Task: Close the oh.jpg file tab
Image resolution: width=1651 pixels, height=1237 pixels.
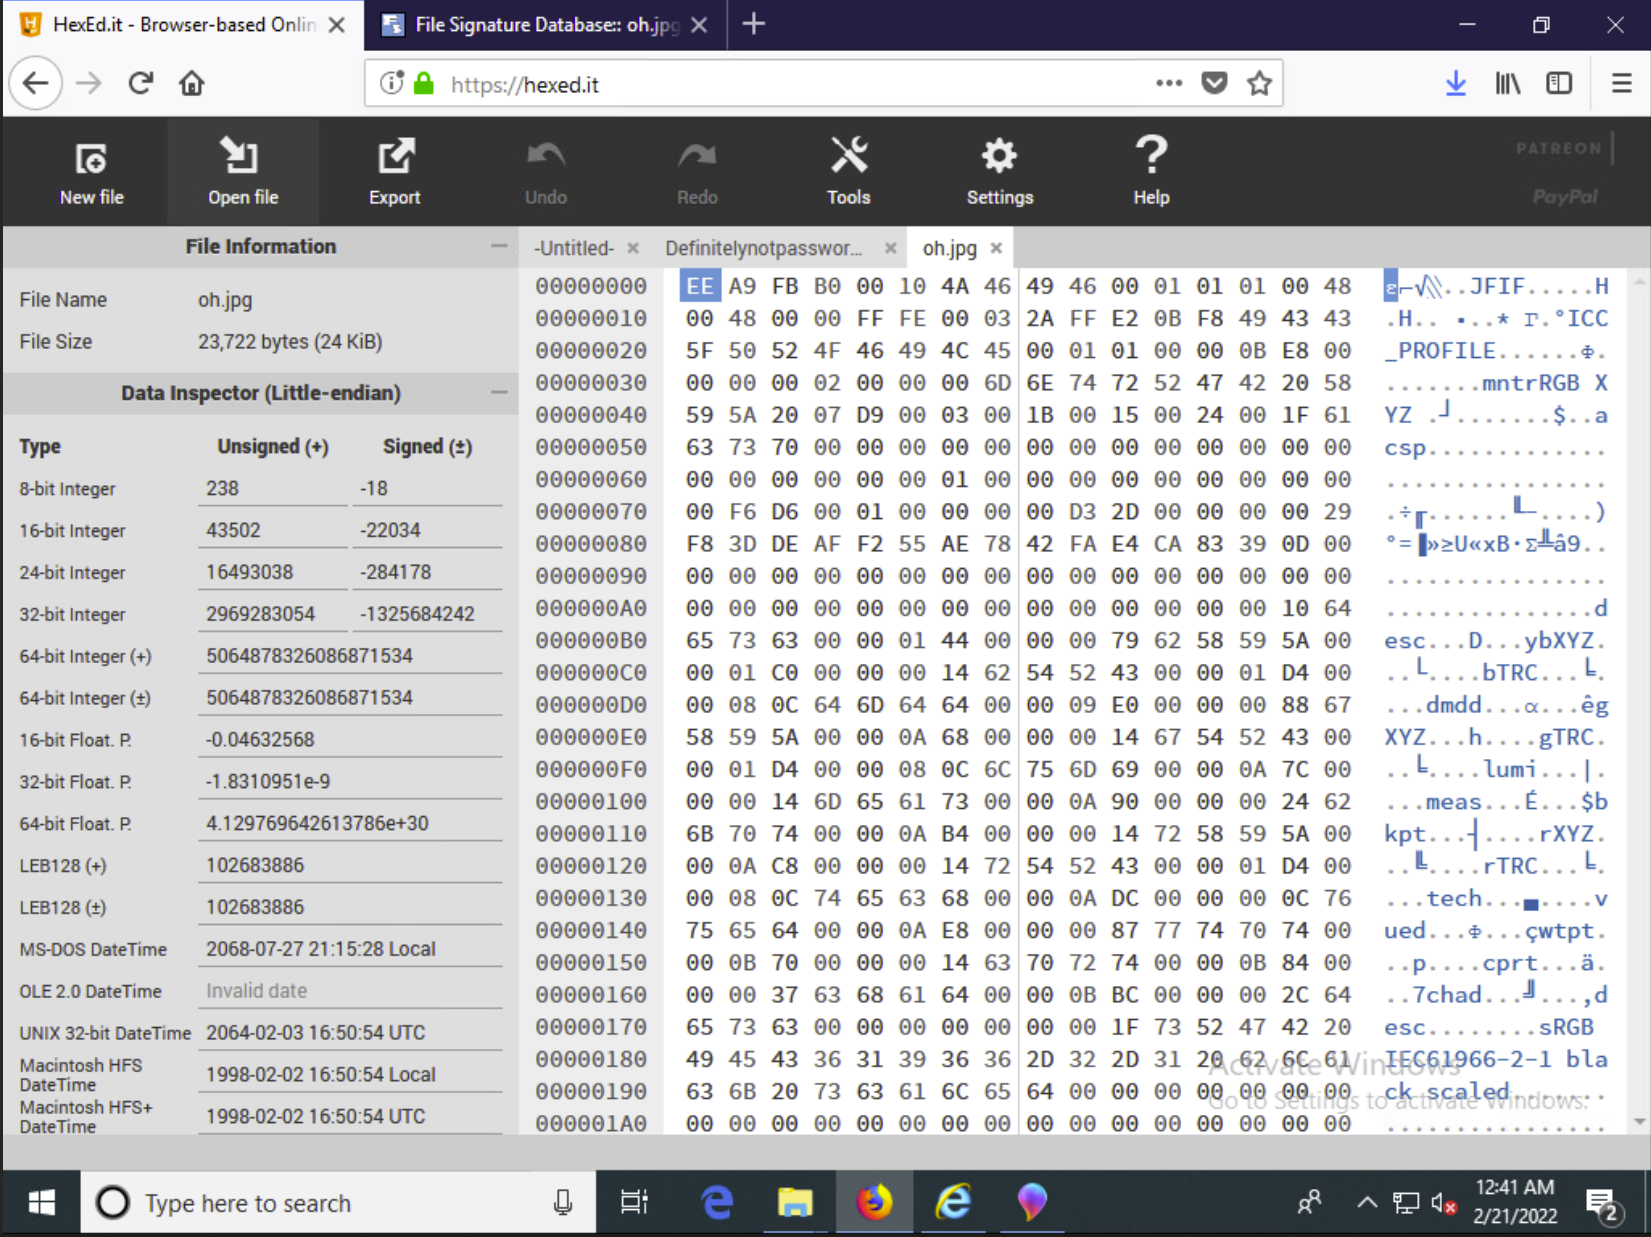Action: pyautogui.click(x=996, y=248)
